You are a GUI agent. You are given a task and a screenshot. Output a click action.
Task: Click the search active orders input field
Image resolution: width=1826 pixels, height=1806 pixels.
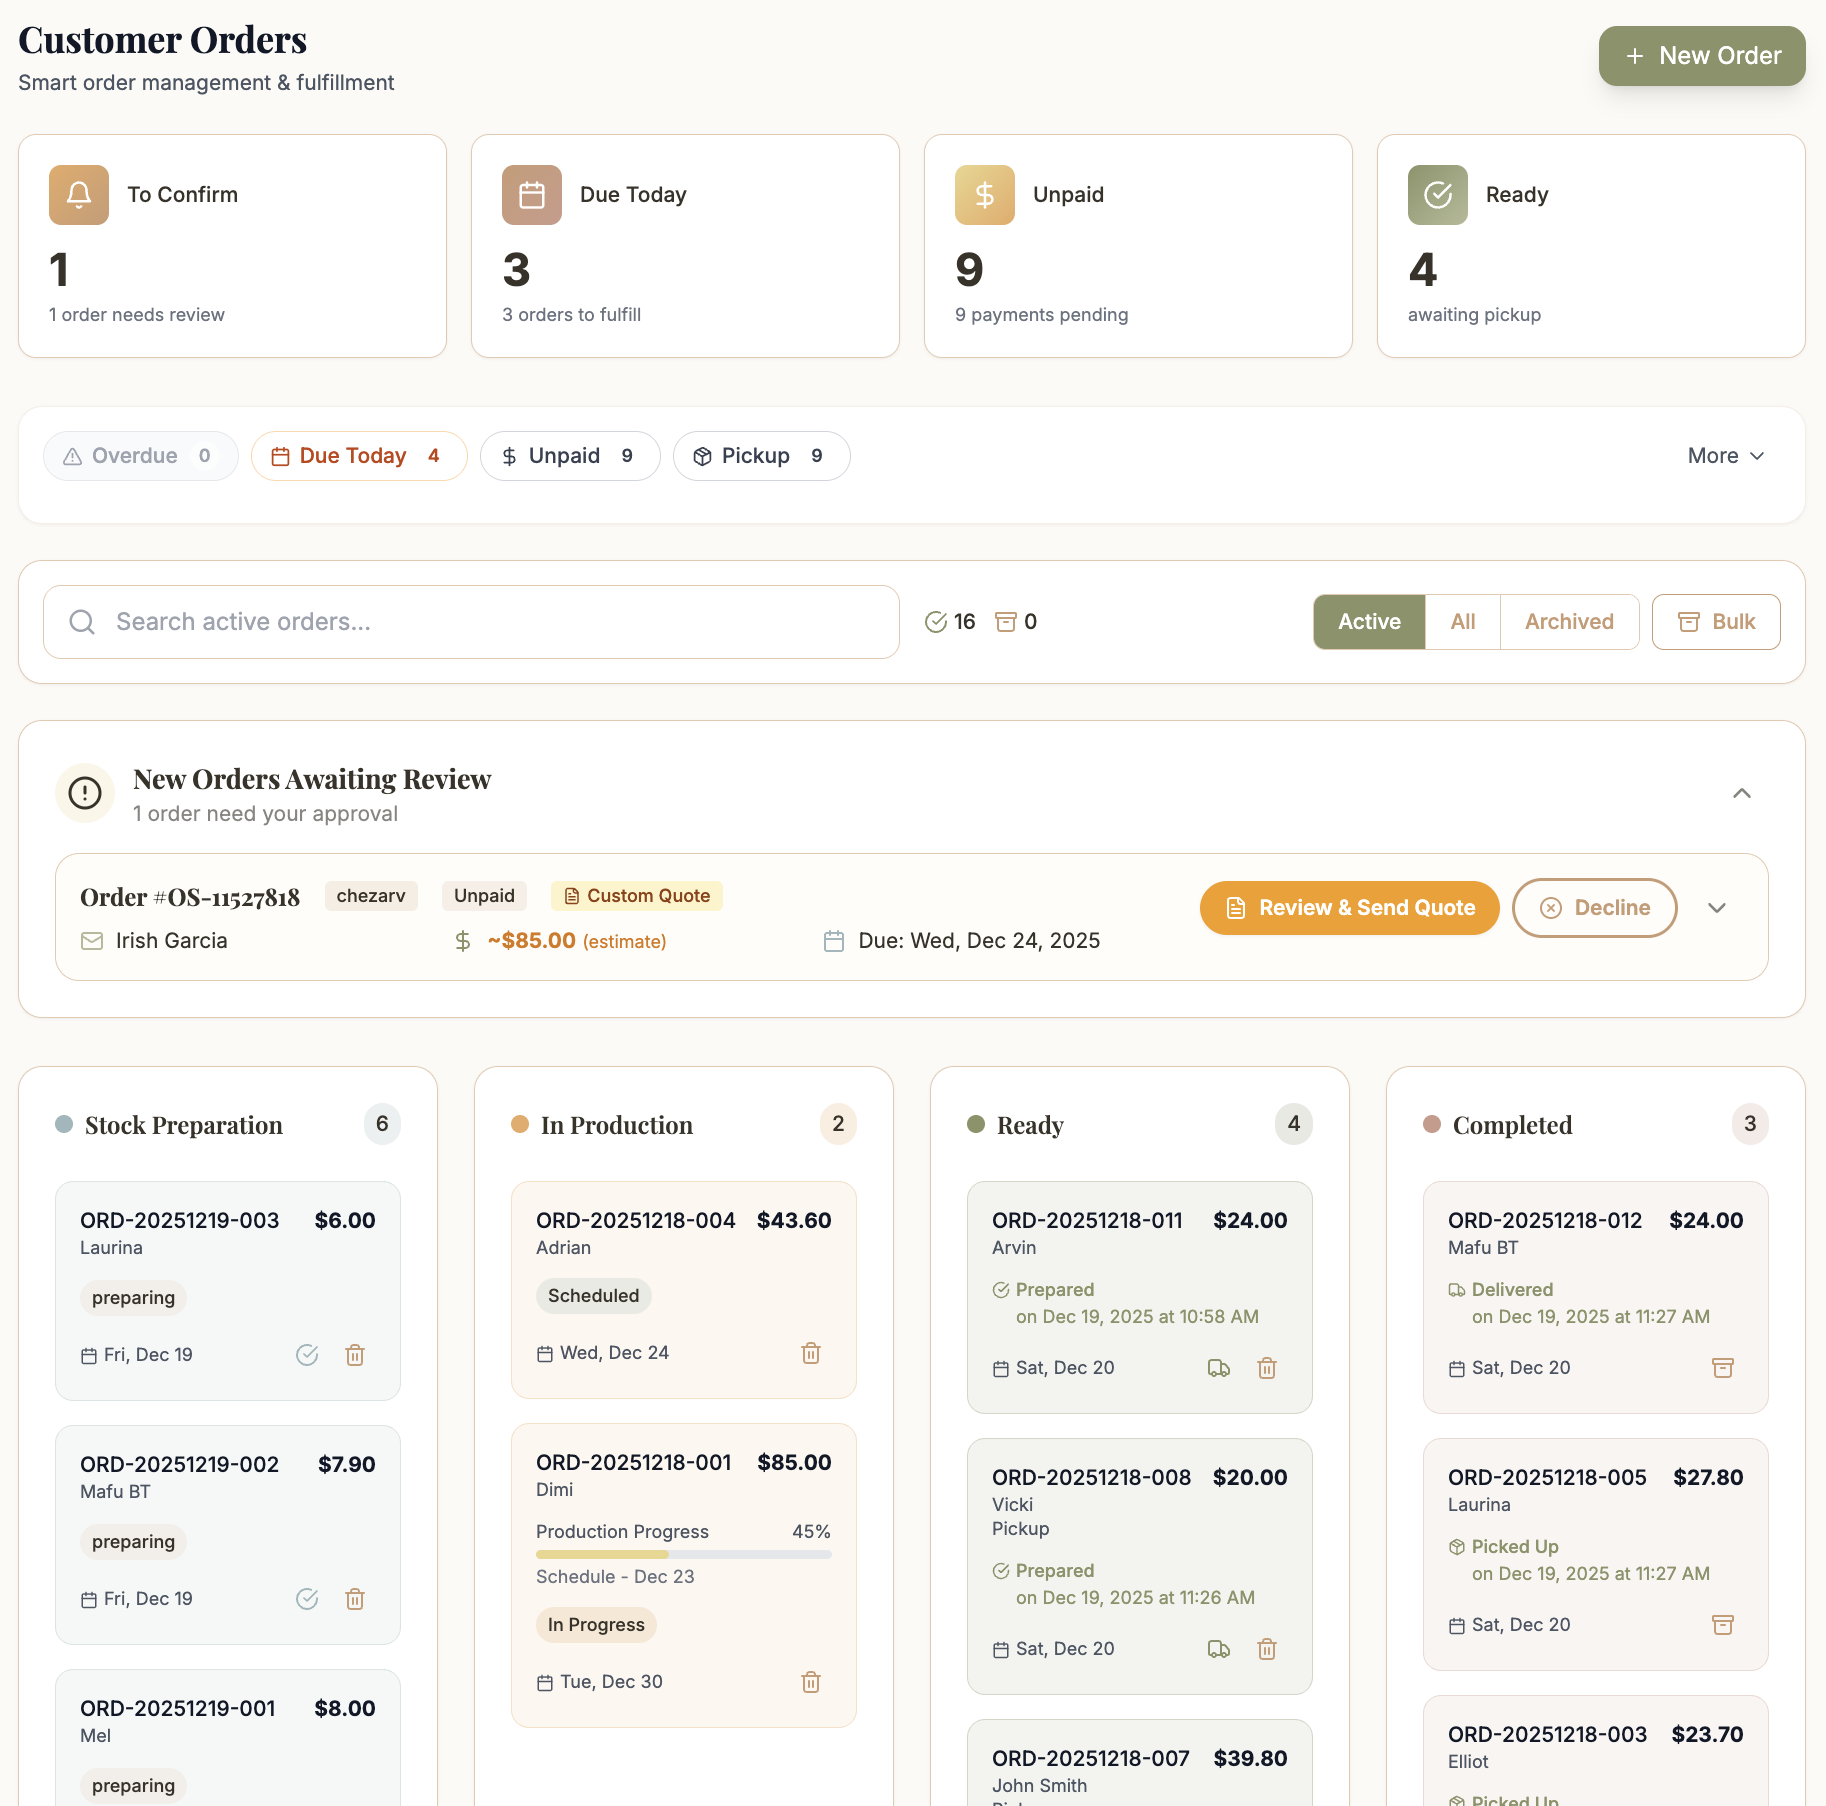(470, 621)
